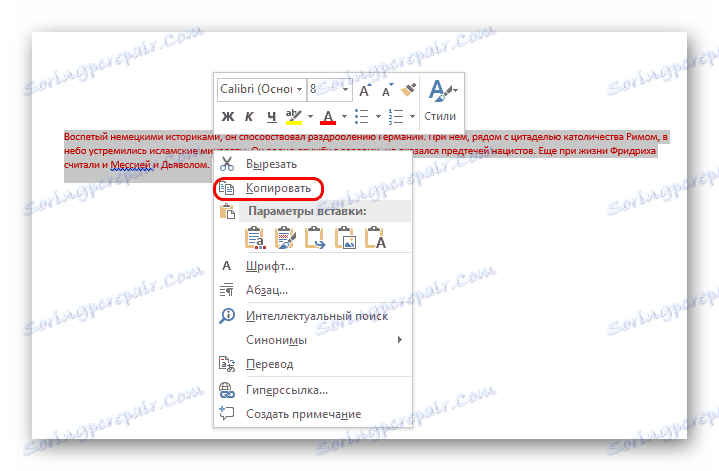
Task: Select Перевод from the context menu
Action: (x=313, y=364)
